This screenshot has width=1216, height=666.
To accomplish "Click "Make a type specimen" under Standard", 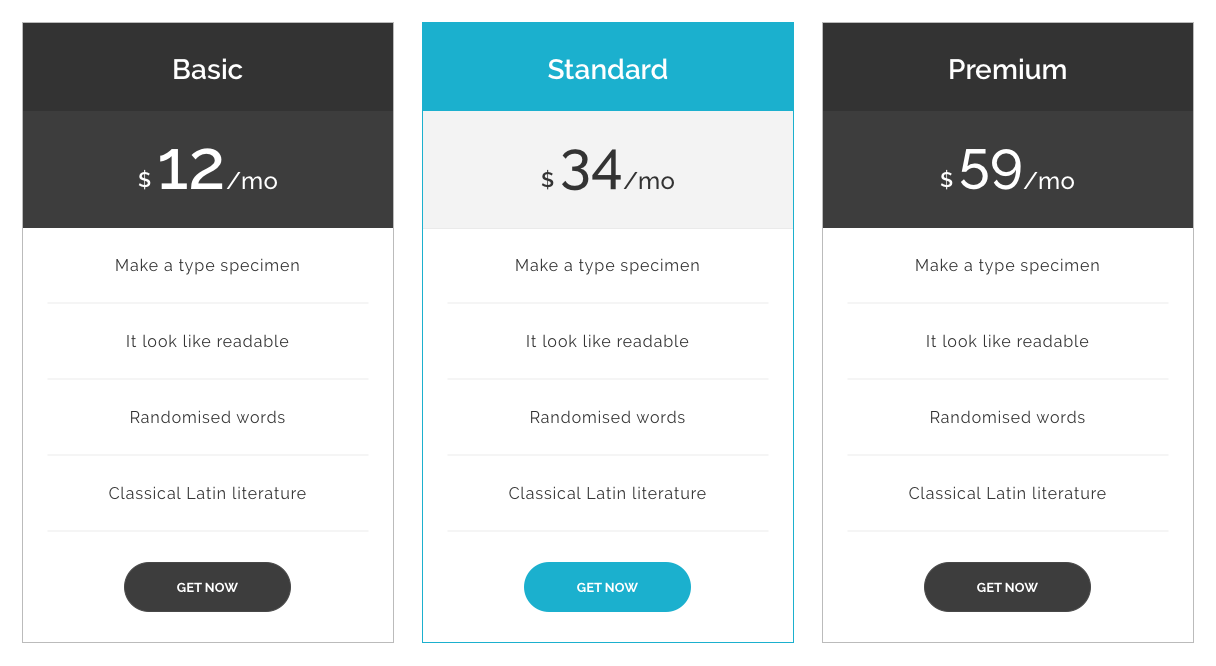I will coord(608,265).
